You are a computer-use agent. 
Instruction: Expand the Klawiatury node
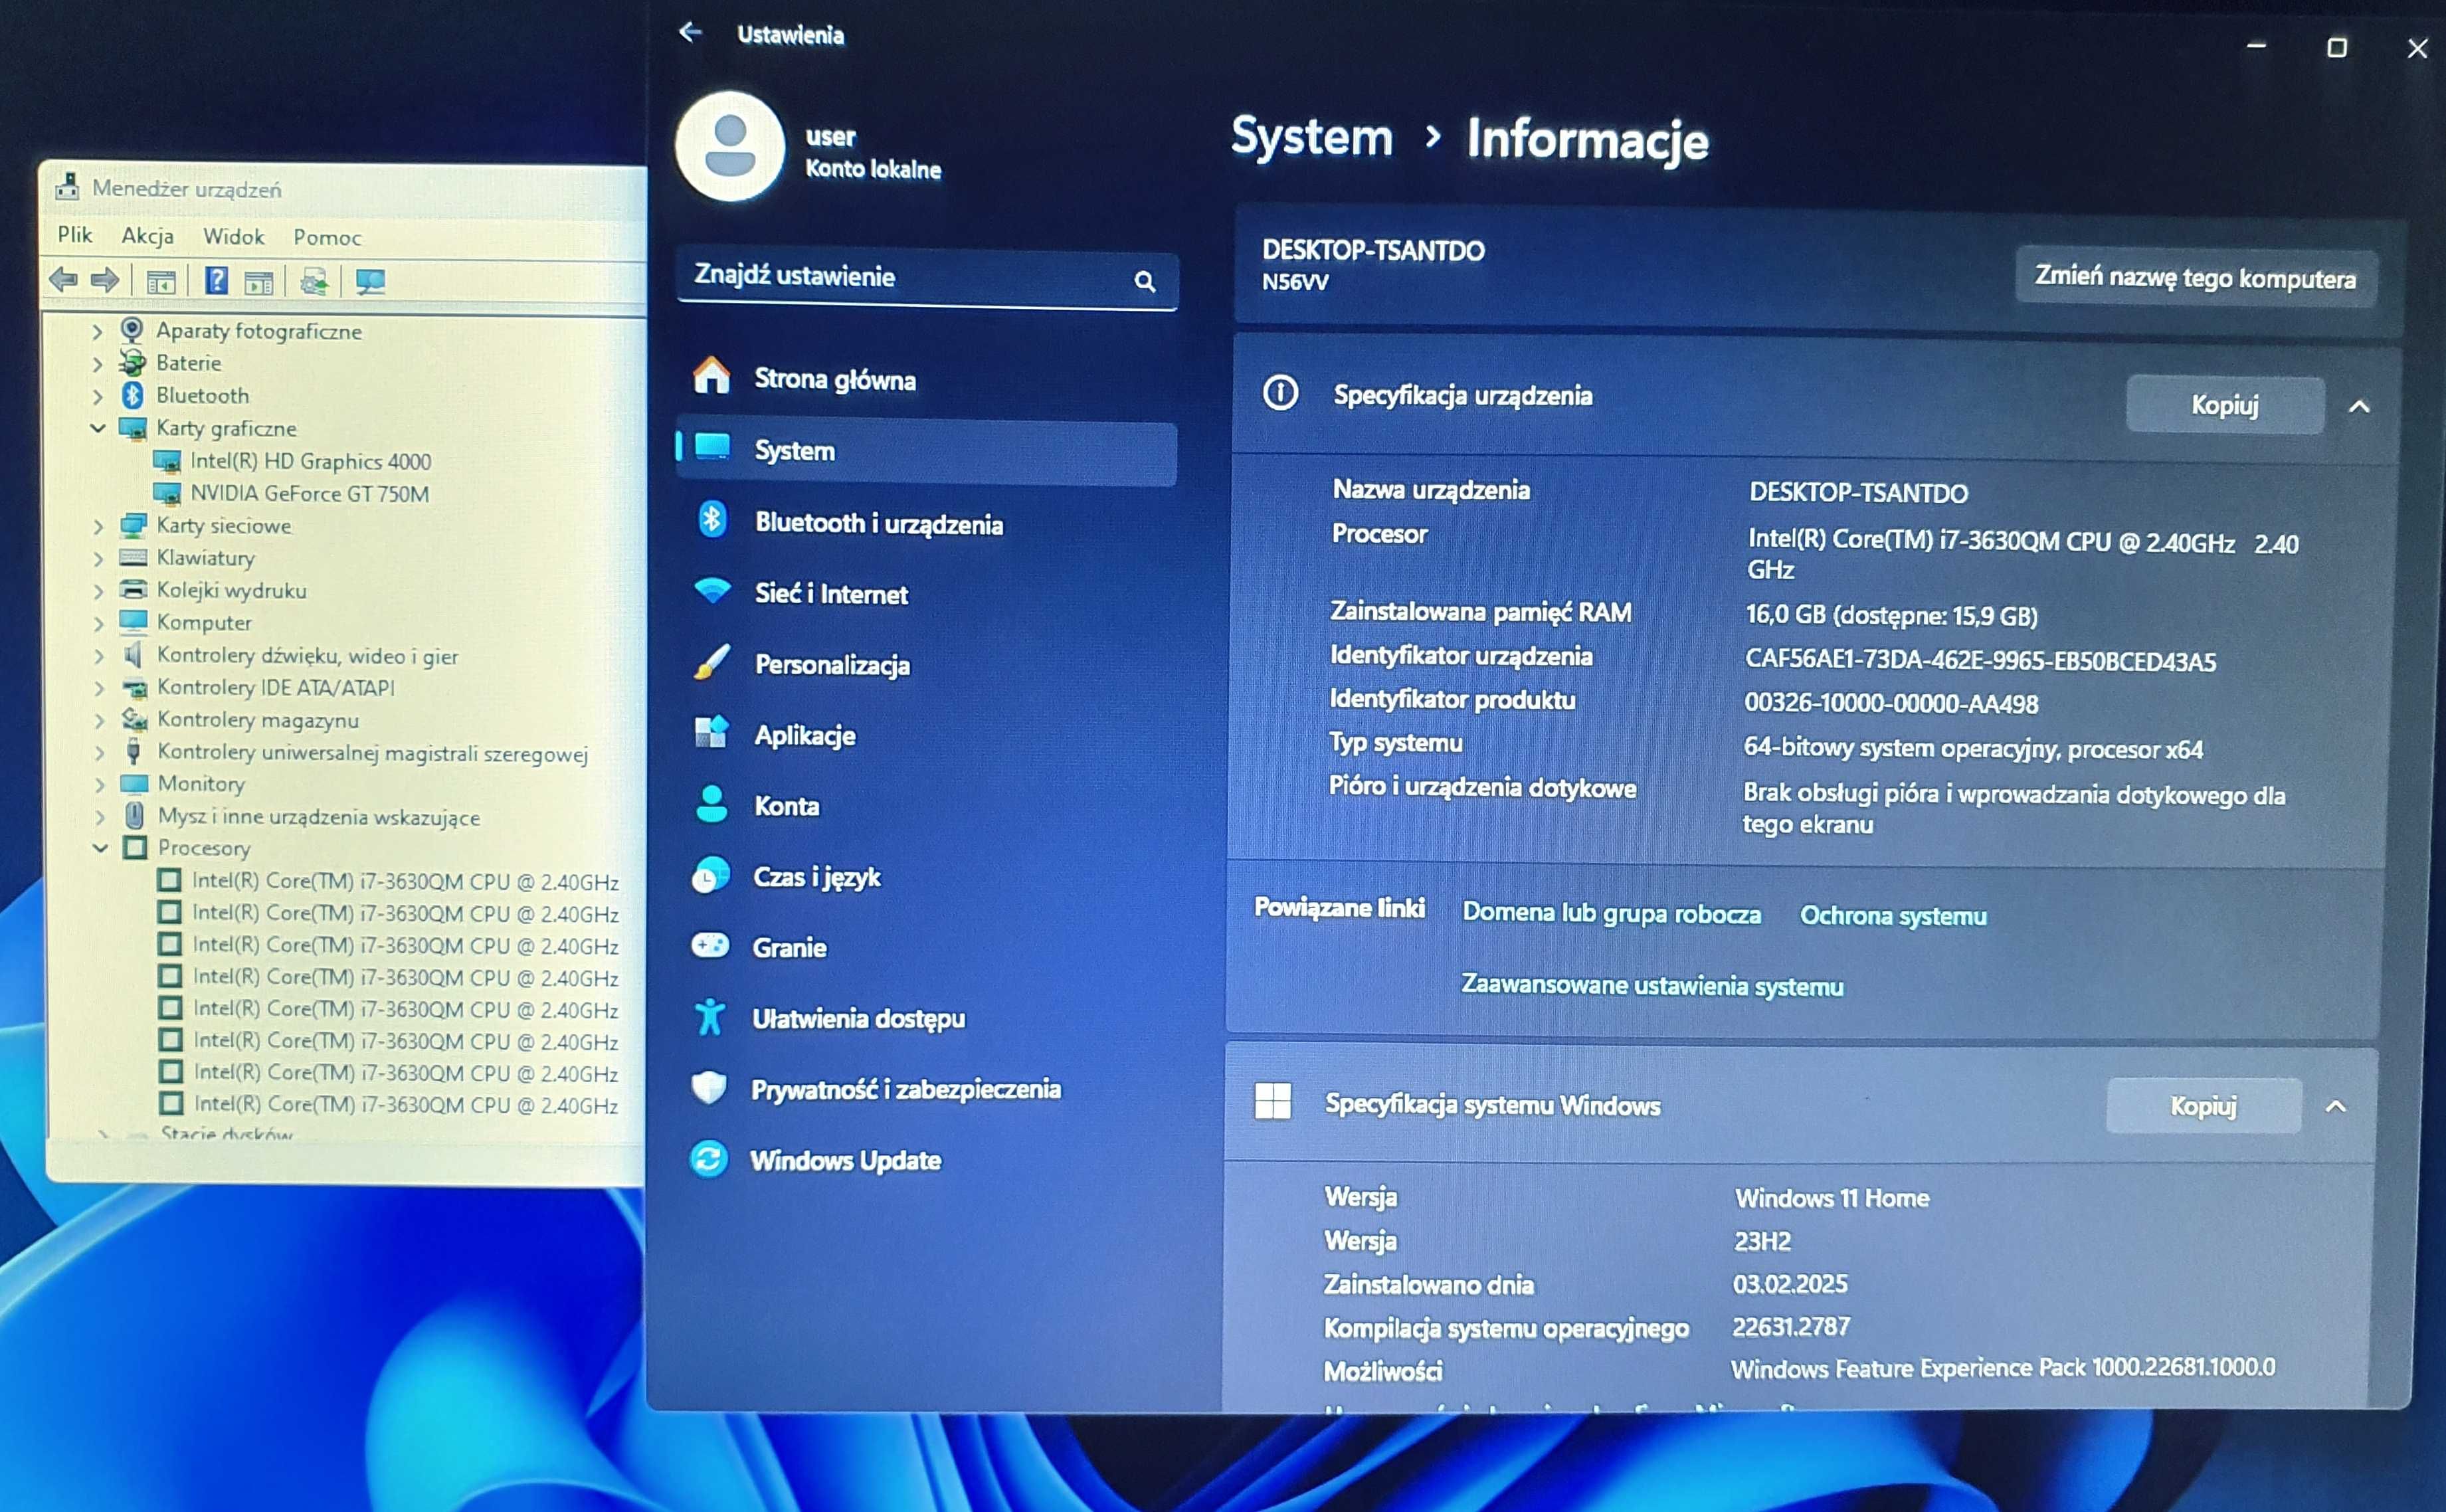pyautogui.click(x=98, y=558)
